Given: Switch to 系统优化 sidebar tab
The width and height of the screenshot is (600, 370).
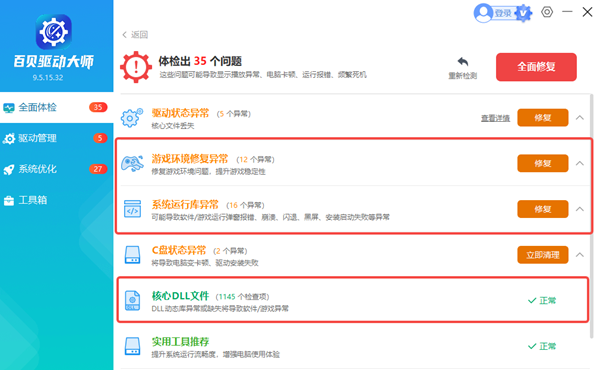Looking at the screenshot, I should tap(57, 169).
